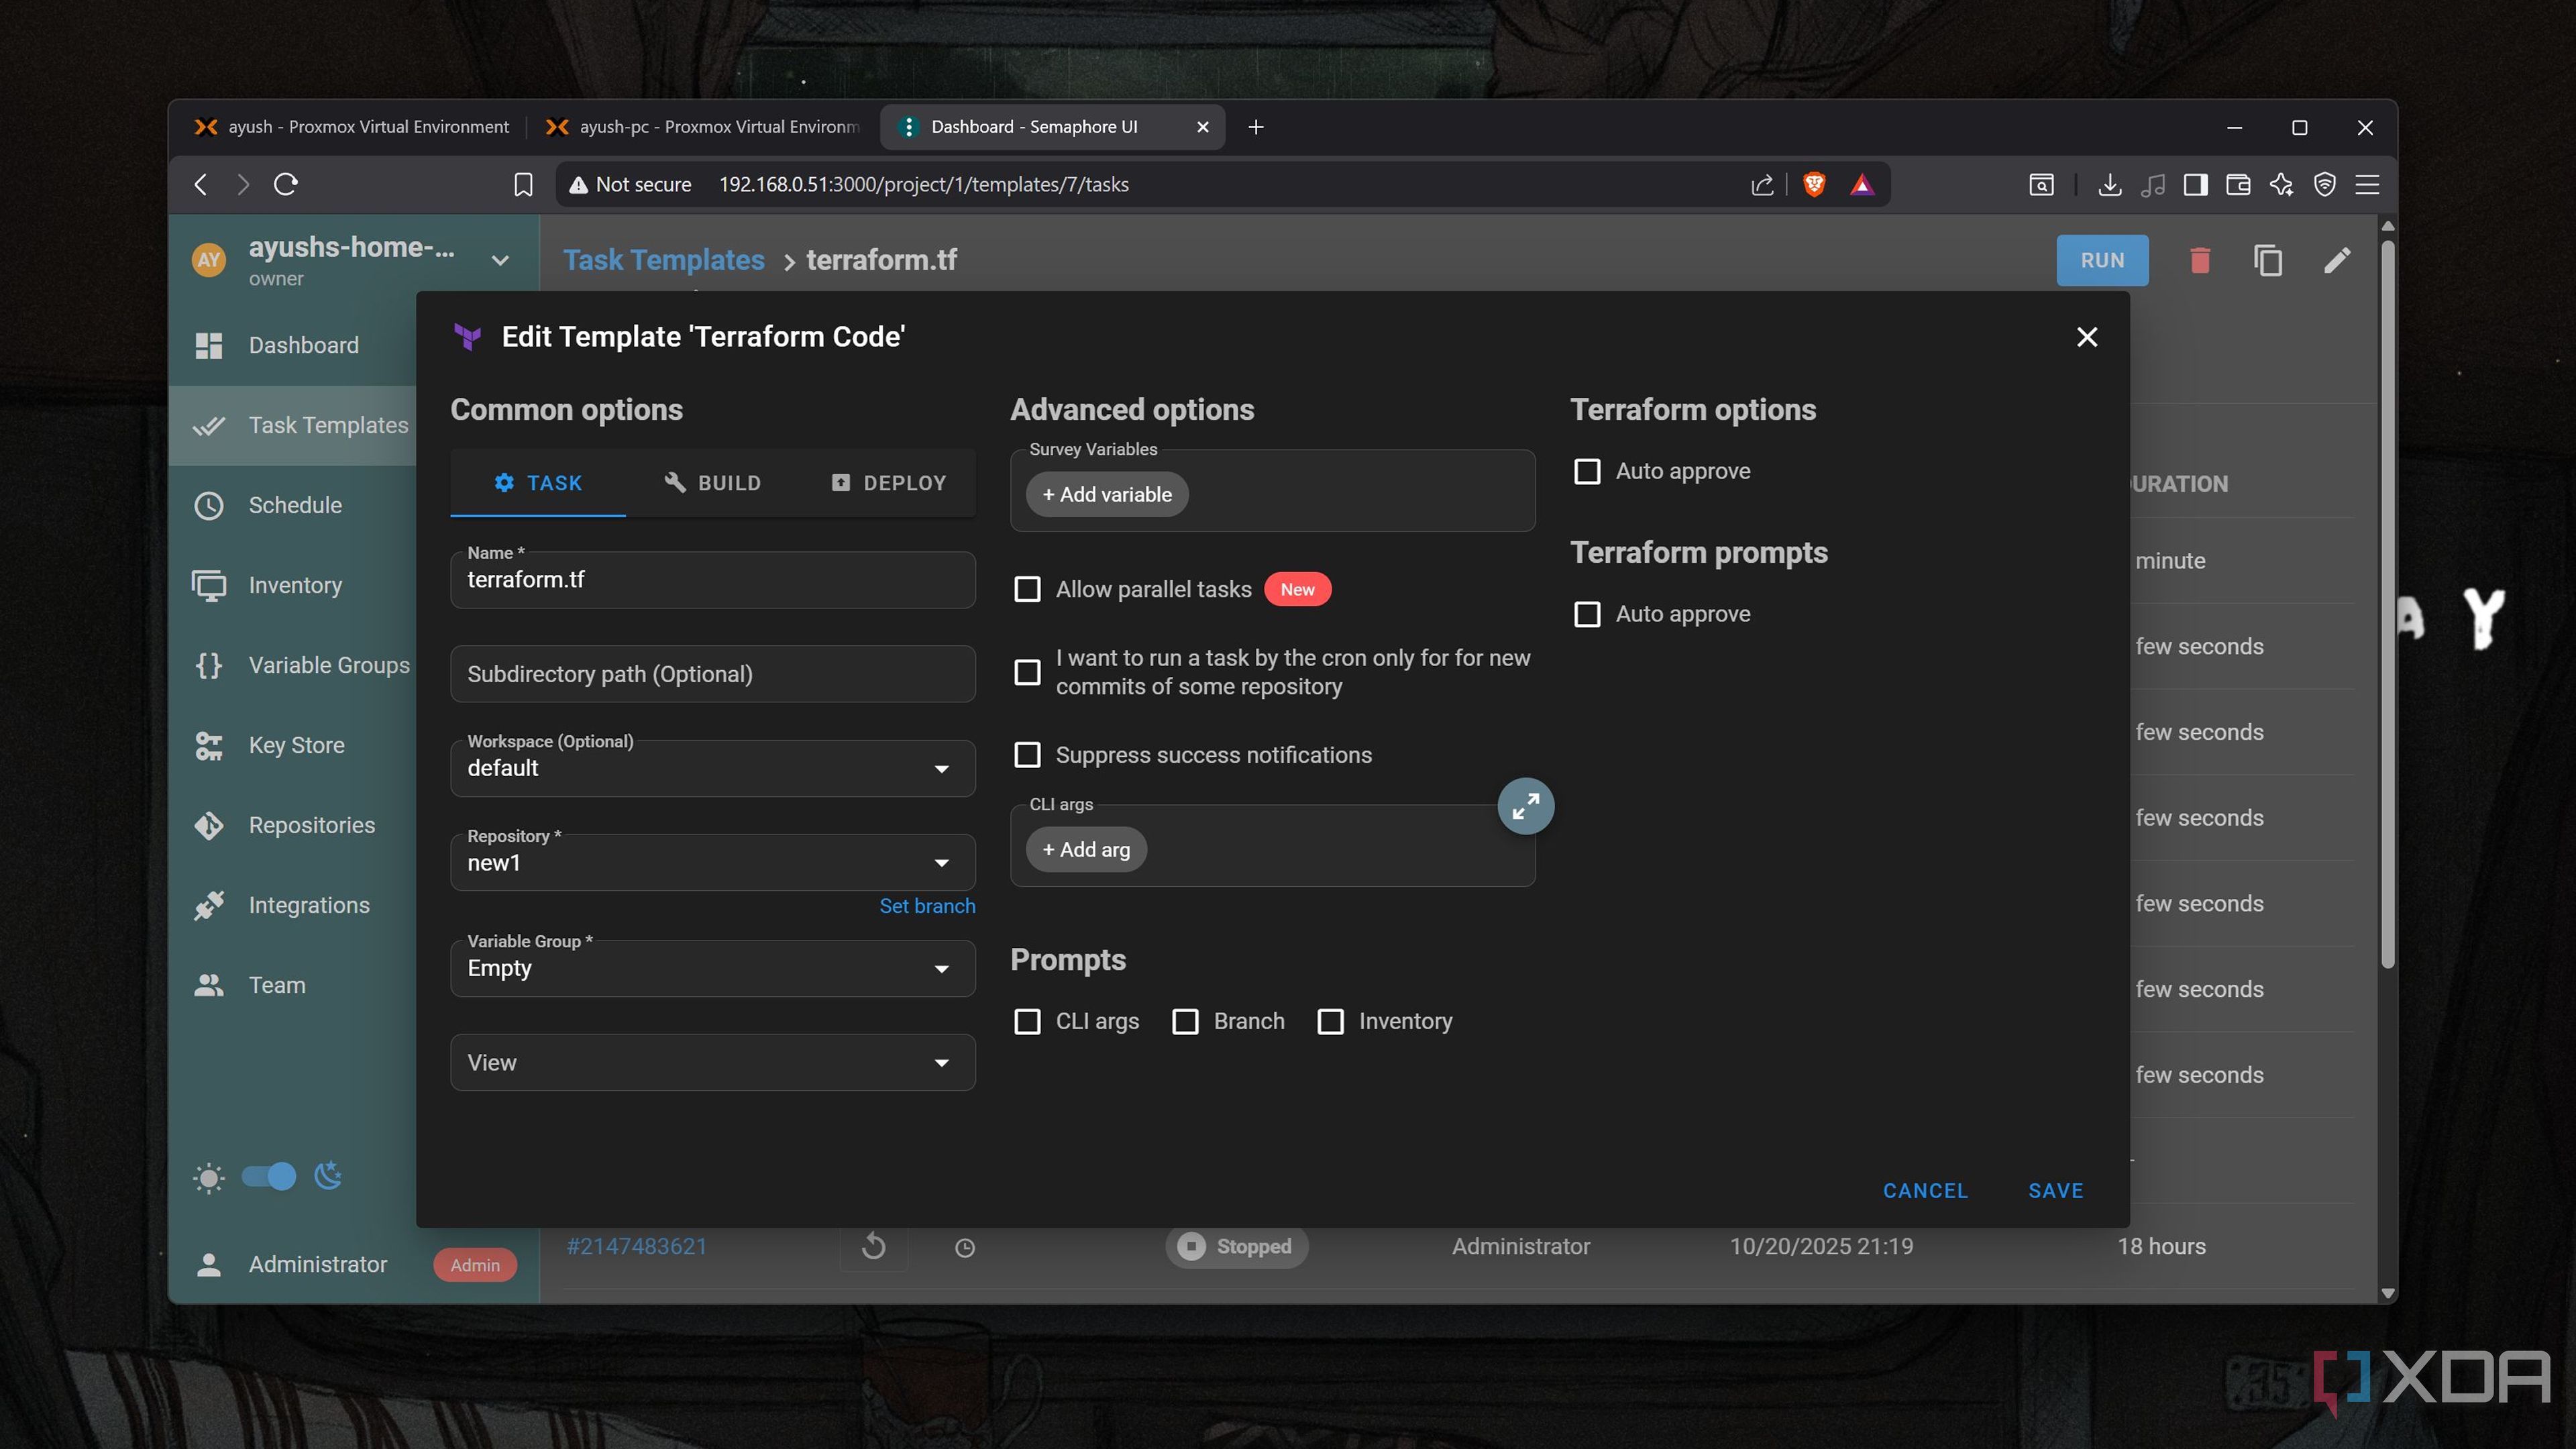Check Auto approve under Terraform prompts

(x=1587, y=614)
